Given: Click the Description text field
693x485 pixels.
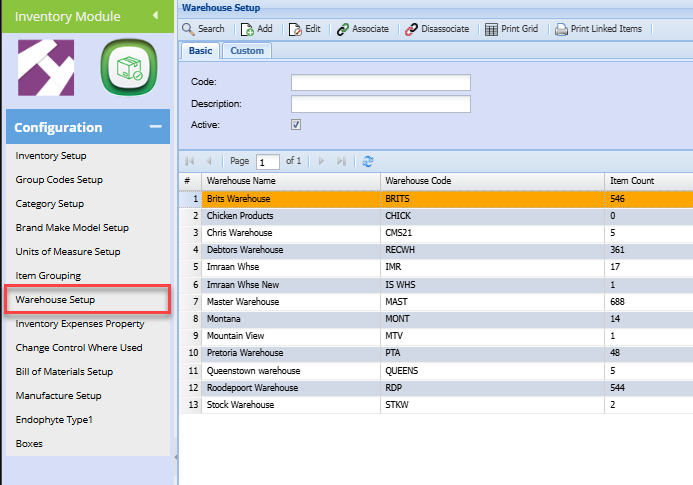Looking at the screenshot, I should click(380, 104).
